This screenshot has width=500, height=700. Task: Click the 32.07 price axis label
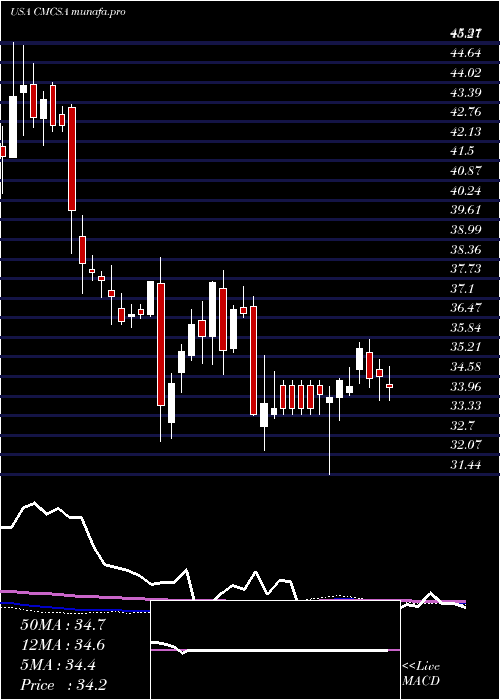(466, 445)
